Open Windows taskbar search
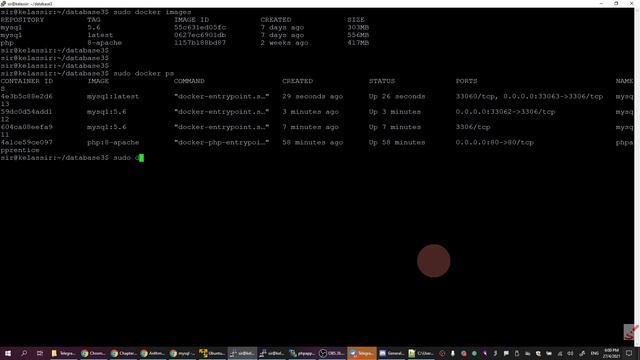The height and width of the screenshot is (360, 640). (x=24, y=353)
